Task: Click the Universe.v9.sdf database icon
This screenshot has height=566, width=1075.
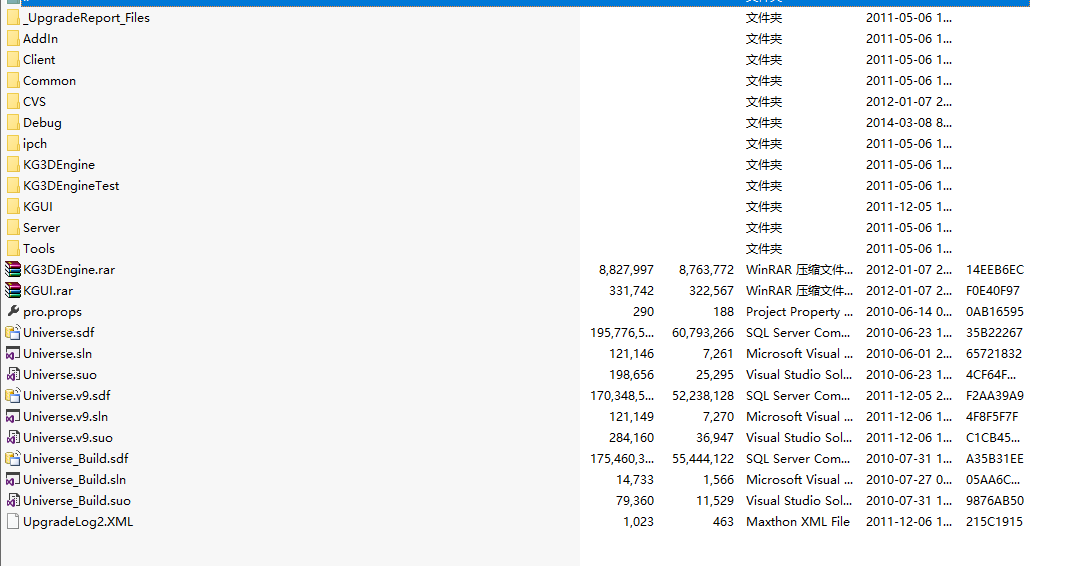Action: click(13, 396)
